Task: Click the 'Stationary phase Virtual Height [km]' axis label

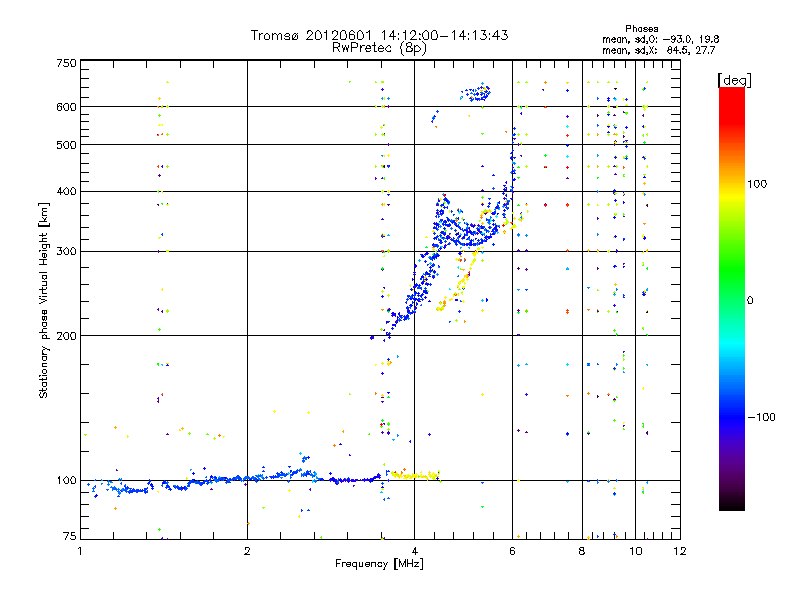Action: click(44, 300)
